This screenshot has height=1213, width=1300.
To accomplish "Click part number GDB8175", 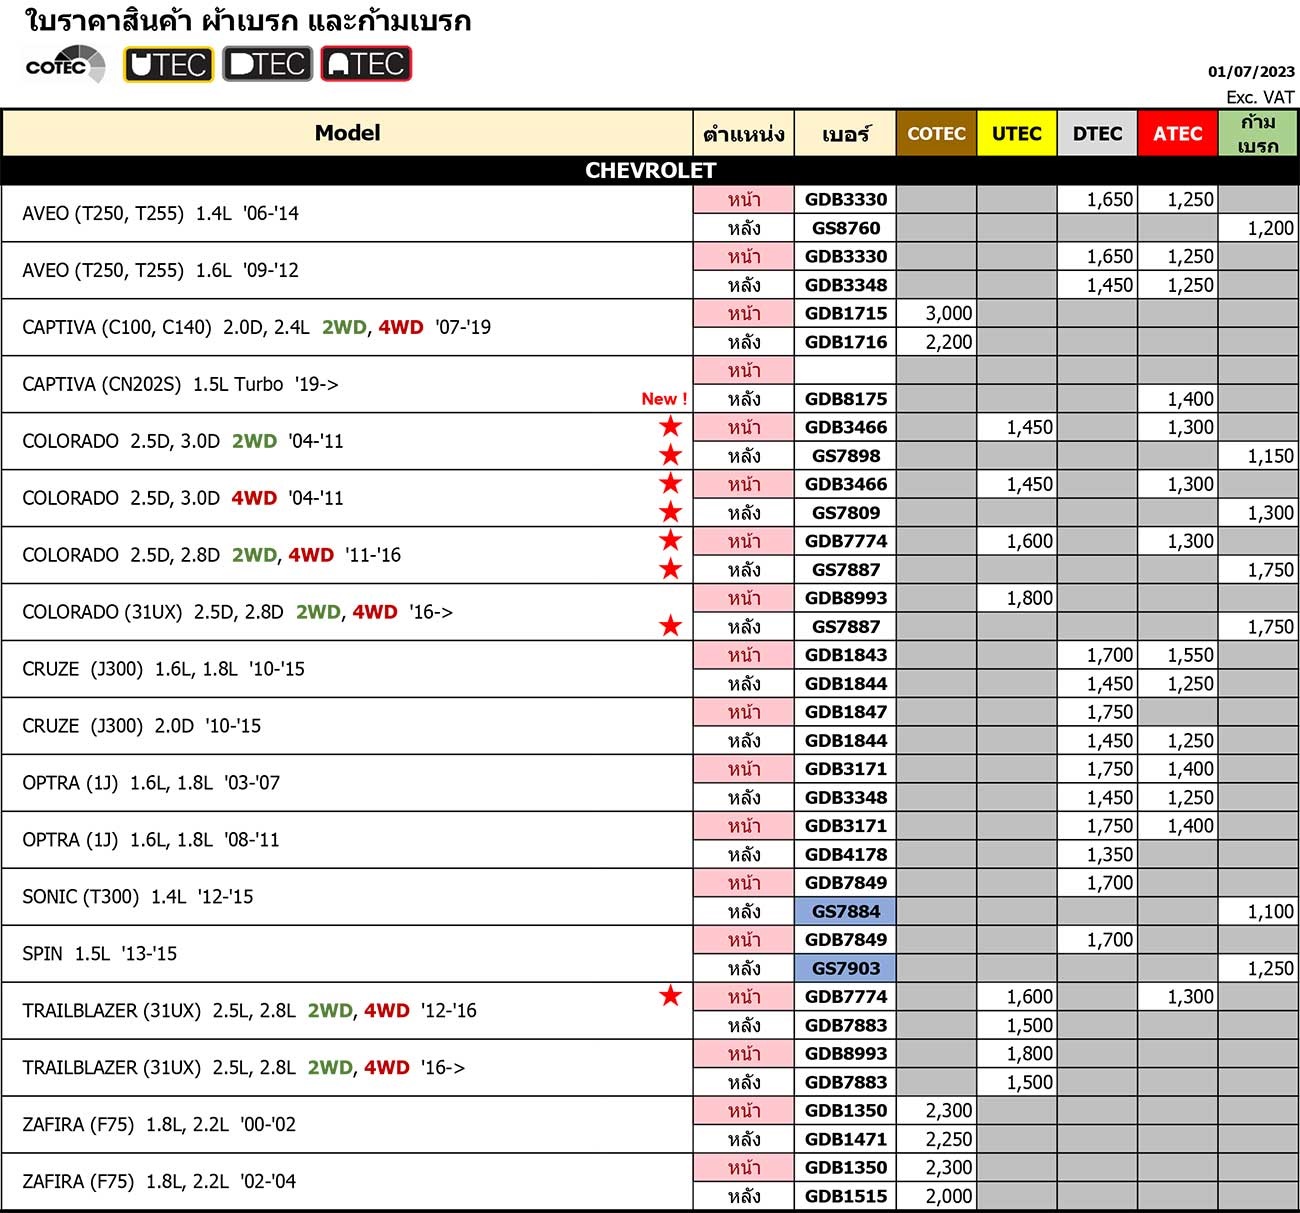I will coord(846,399).
